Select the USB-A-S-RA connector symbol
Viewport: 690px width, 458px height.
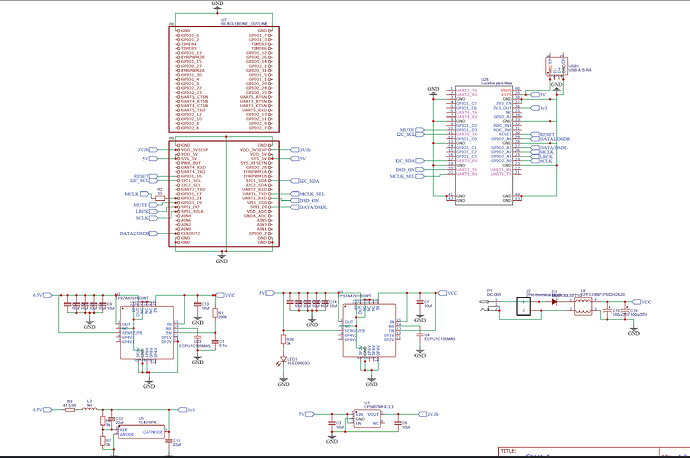click(556, 66)
